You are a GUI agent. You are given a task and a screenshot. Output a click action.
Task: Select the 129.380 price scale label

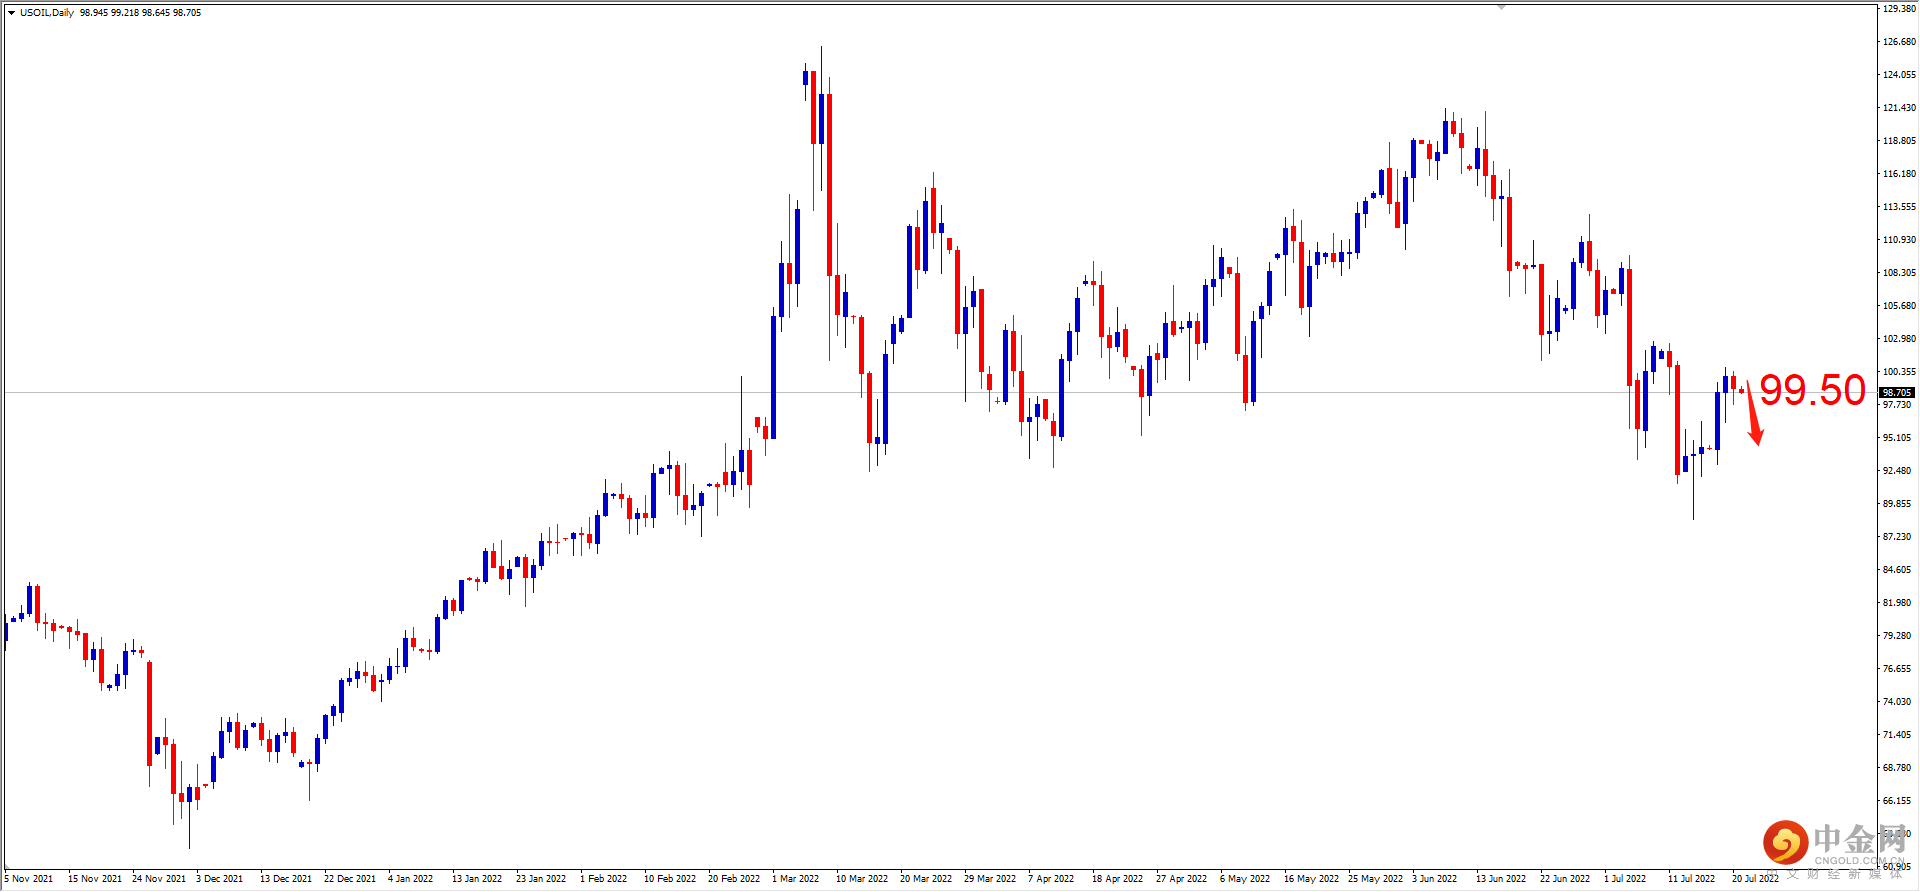tap(1899, 9)
